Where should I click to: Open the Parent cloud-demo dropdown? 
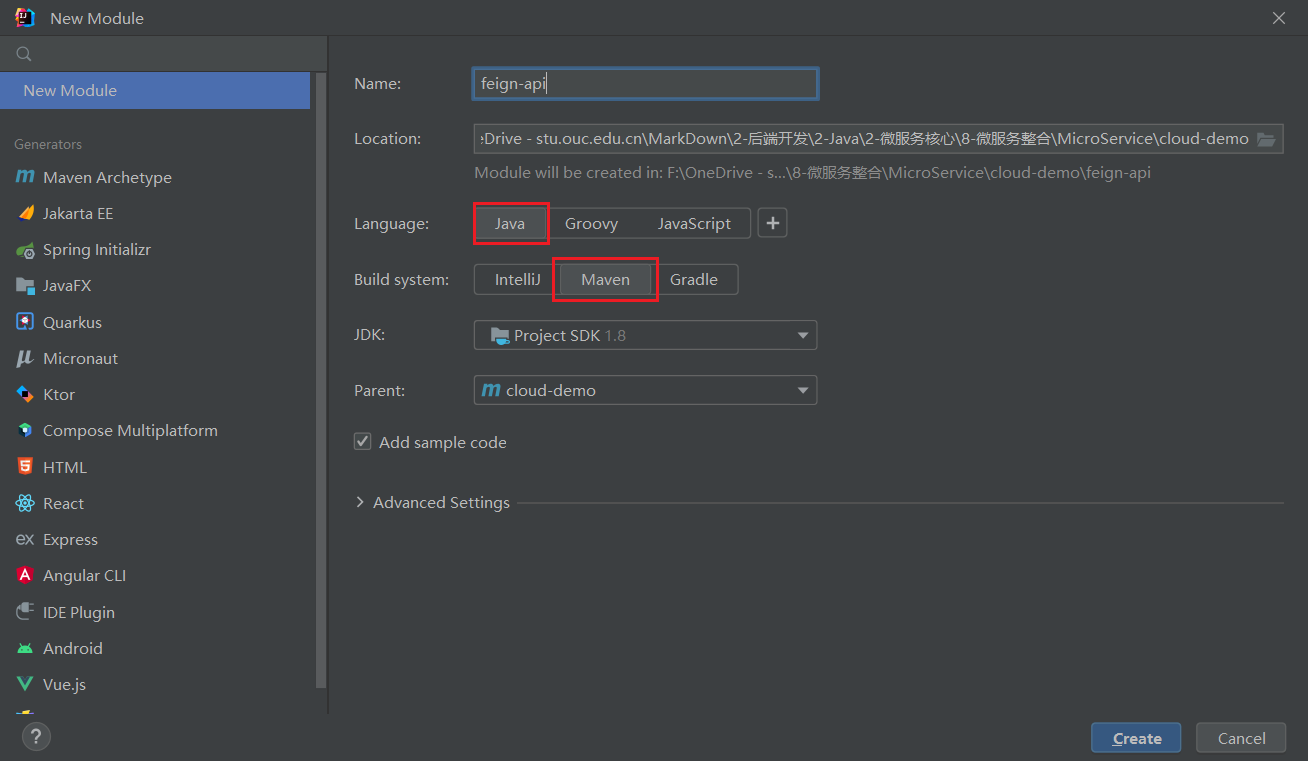(645, 390)
